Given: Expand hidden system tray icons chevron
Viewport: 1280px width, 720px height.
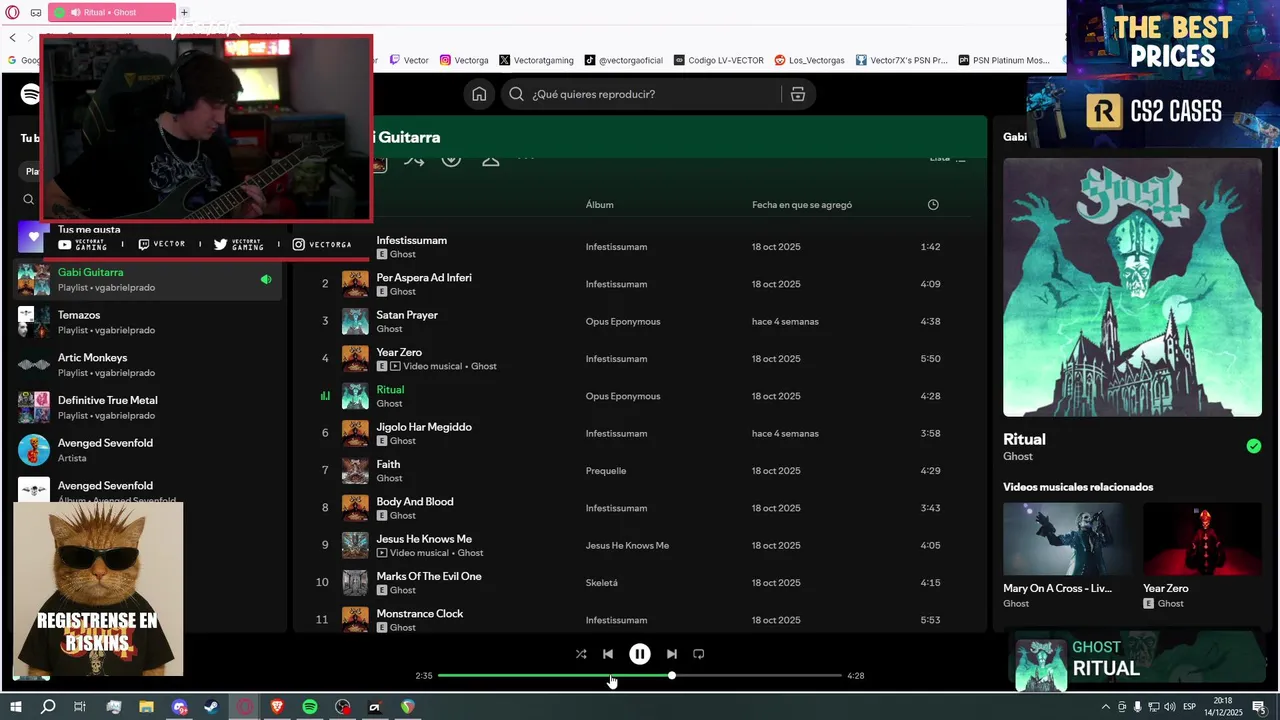Looking at the screenshot, I should point(1106,707).
